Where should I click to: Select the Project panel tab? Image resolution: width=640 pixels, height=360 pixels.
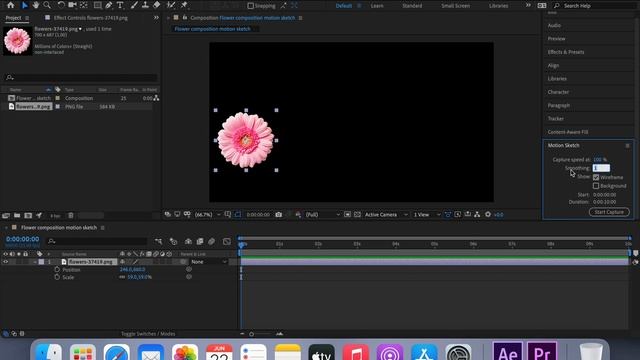click(13, 18)
